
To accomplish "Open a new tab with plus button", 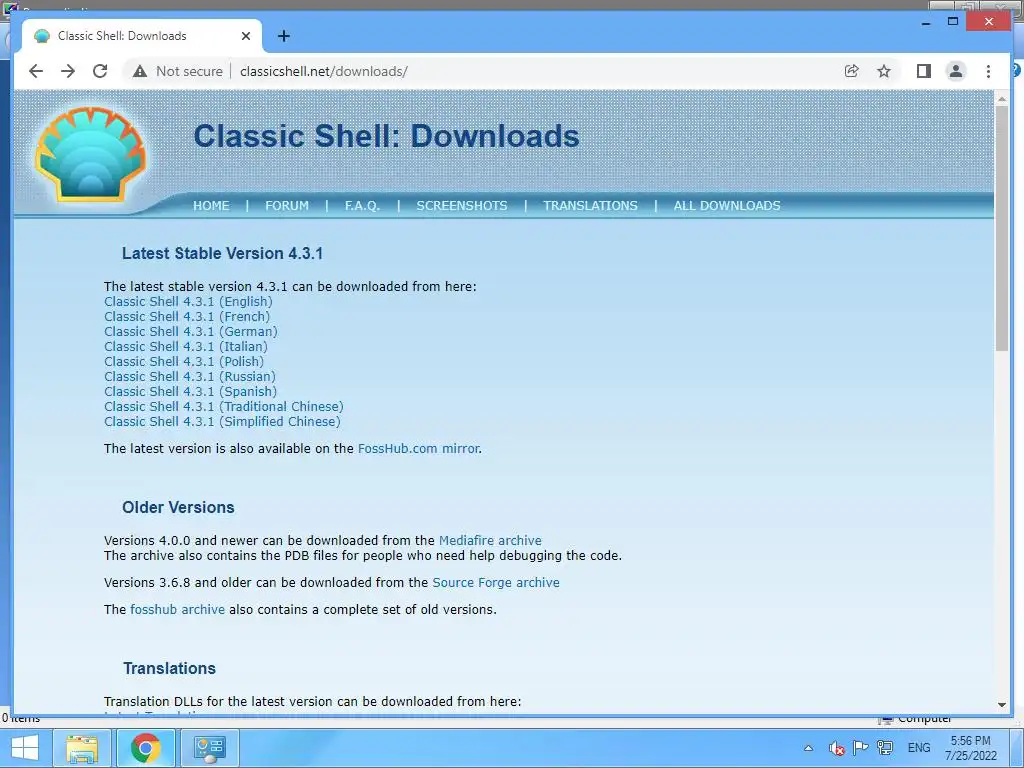I will tap(283, 36).
